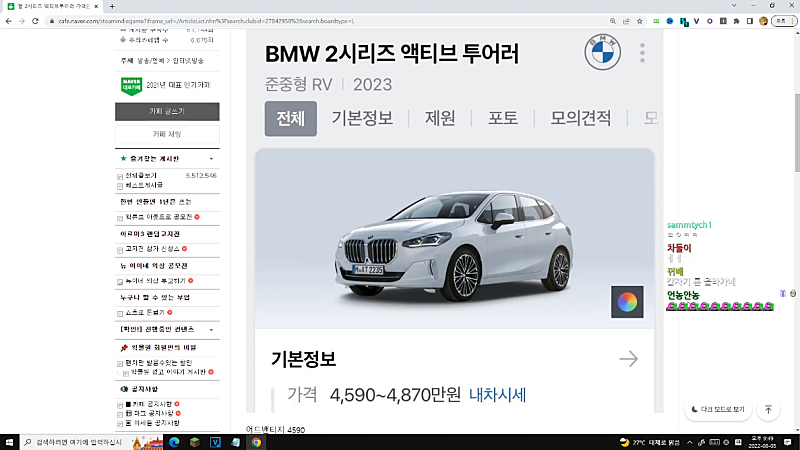Open the 카페 공지사항 board
Image resolution: width=800 pixels, height=450 pixels.
[x=149, y=404]
